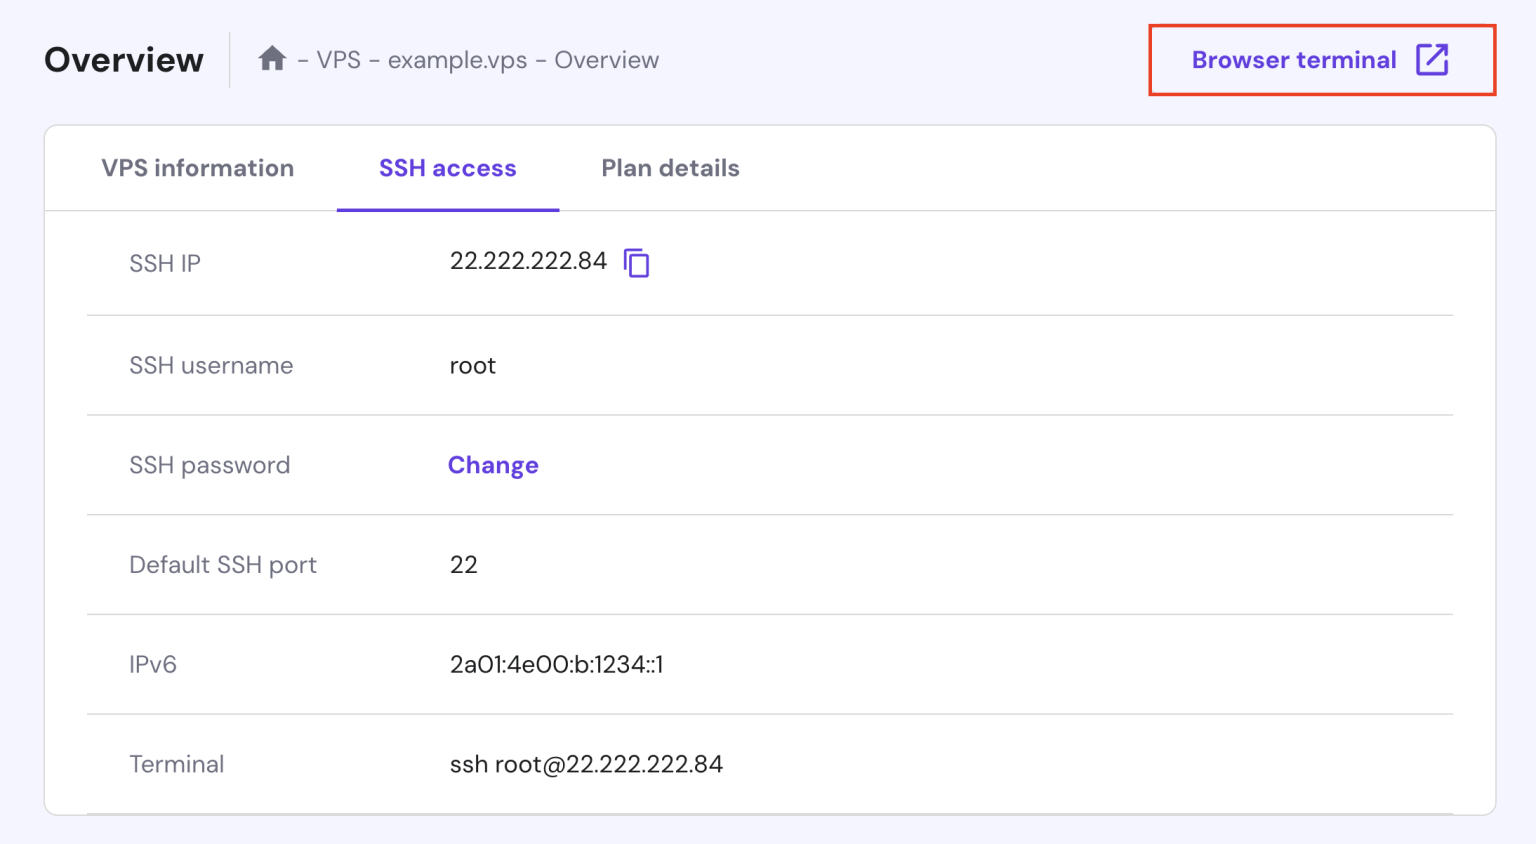1536x844 pixels.
Task: Select the SSH IP value 22.222.222.84
Action: [x=529, y=261]
